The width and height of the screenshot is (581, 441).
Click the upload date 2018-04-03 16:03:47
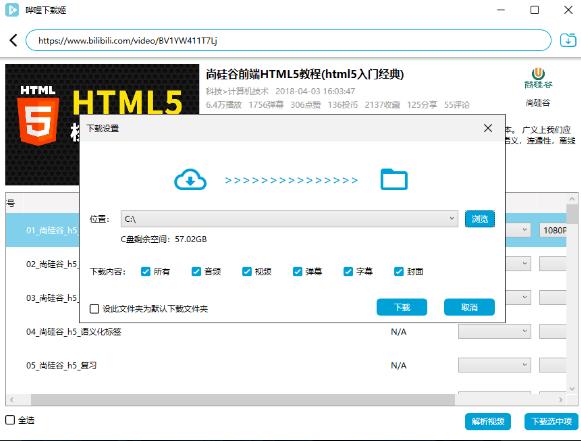(x=315, y=91)
